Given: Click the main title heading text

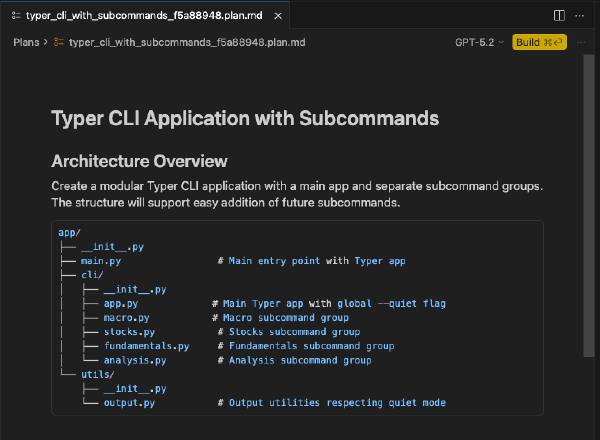Looking at the screenshot, I should point(245,118).
